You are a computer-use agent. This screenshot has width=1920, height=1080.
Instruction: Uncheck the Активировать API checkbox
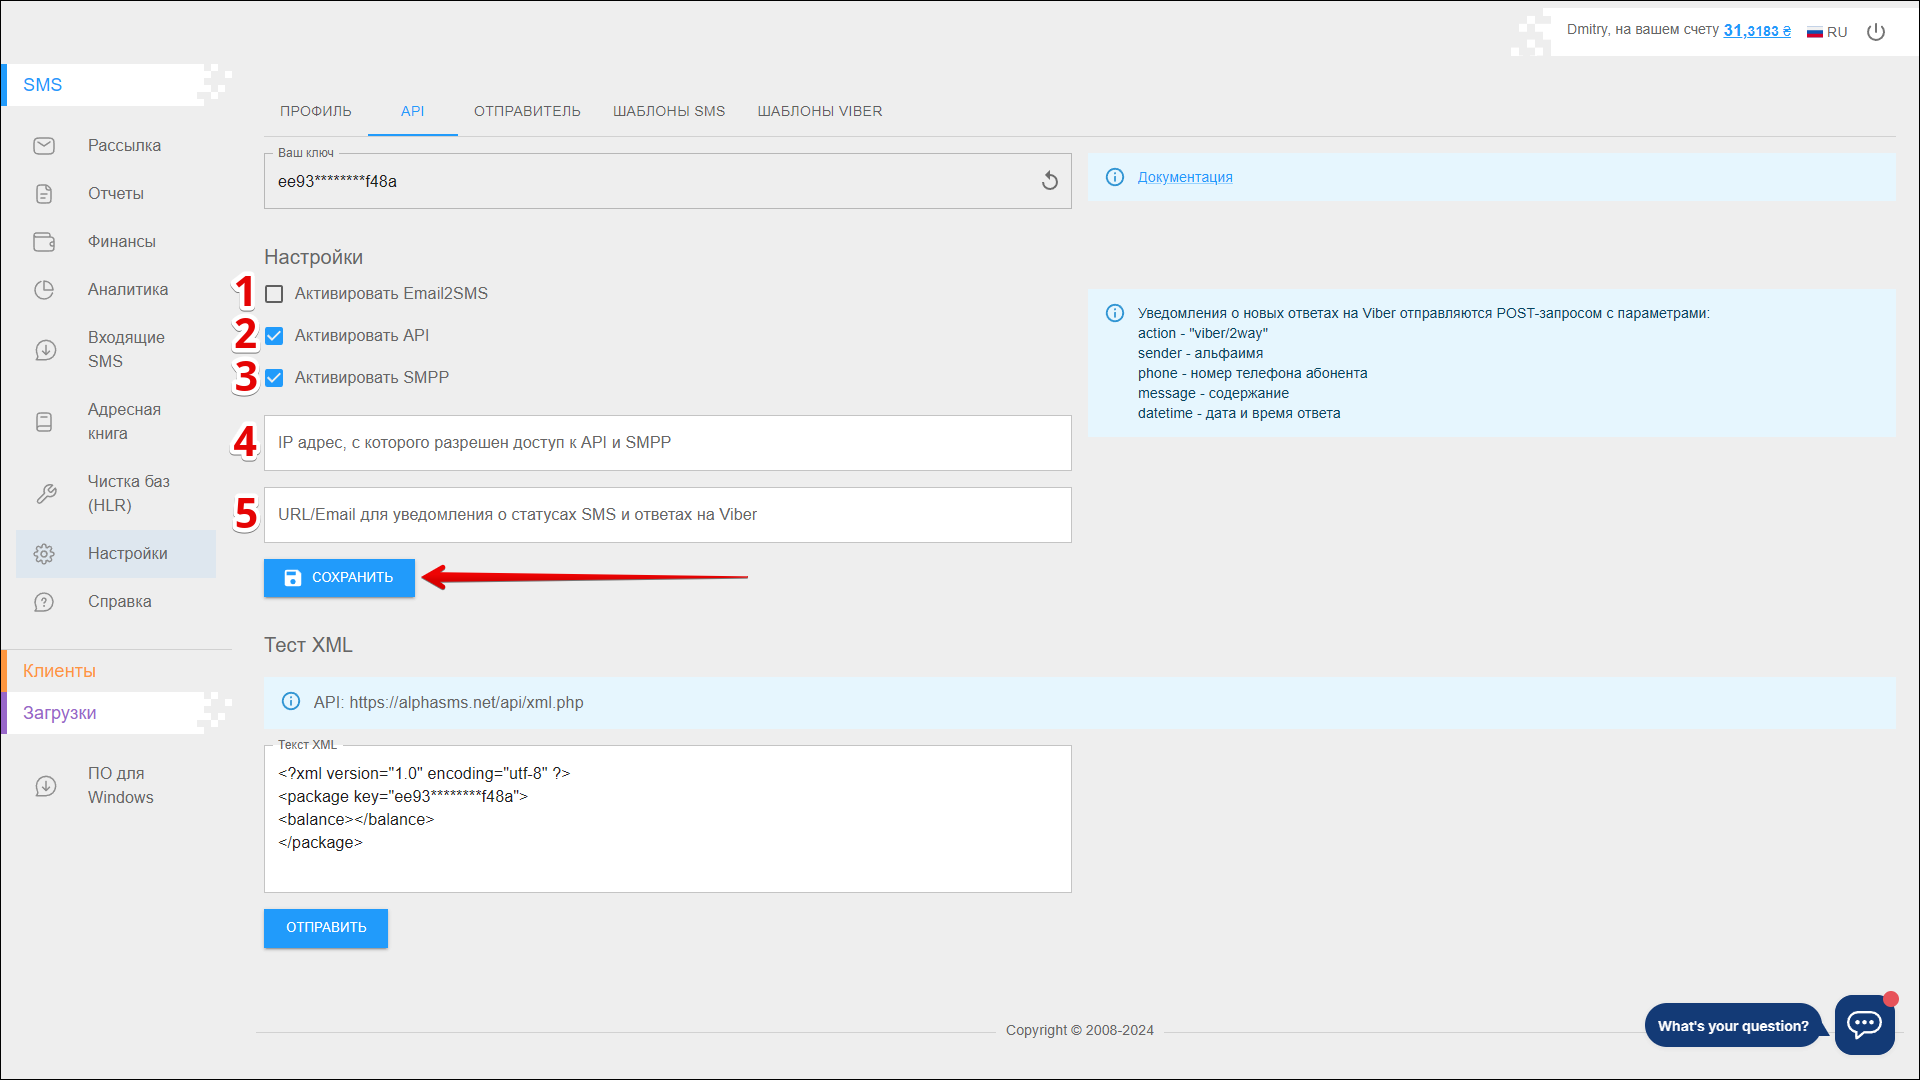tap(274, 336)
